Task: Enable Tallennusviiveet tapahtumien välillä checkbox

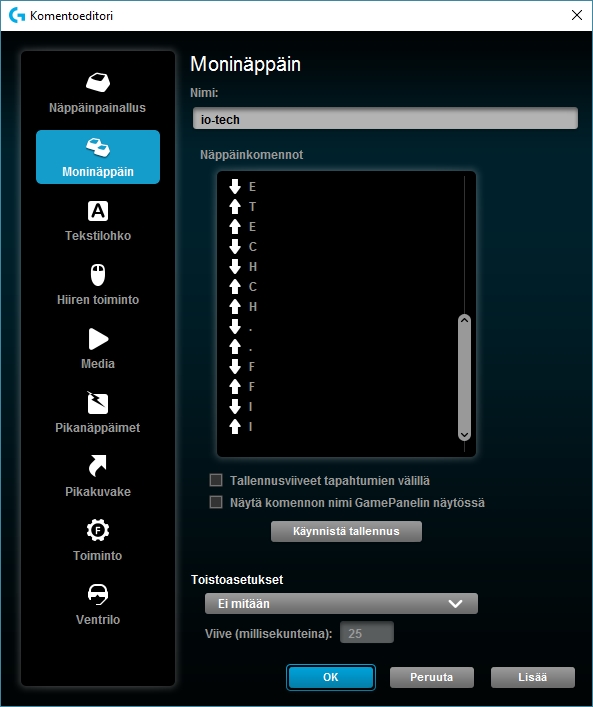Action: click(x=216, y=480)
